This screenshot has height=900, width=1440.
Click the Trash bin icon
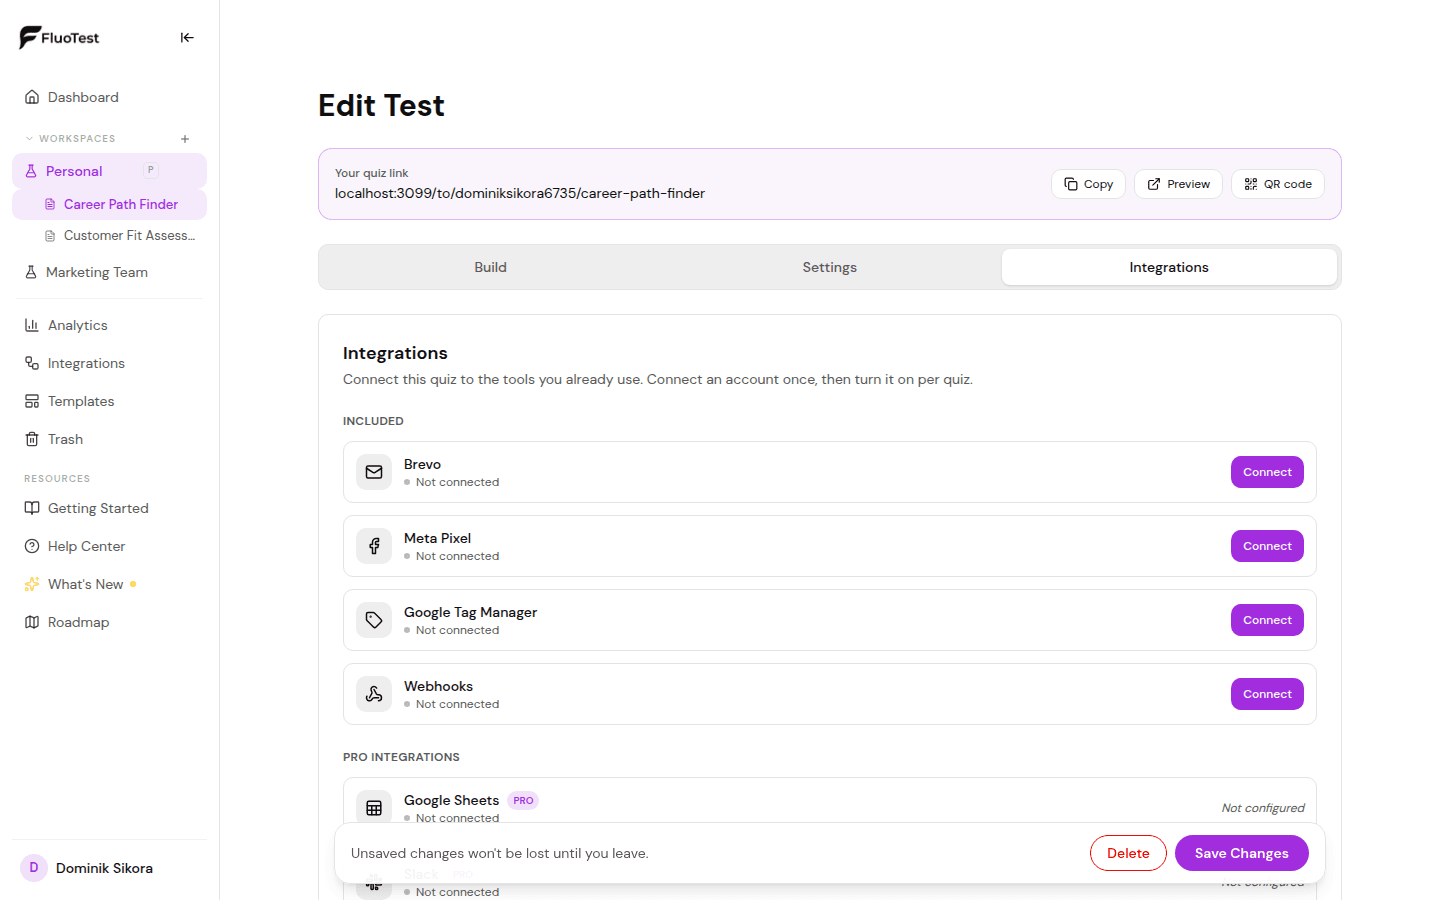tap(32, 439)
